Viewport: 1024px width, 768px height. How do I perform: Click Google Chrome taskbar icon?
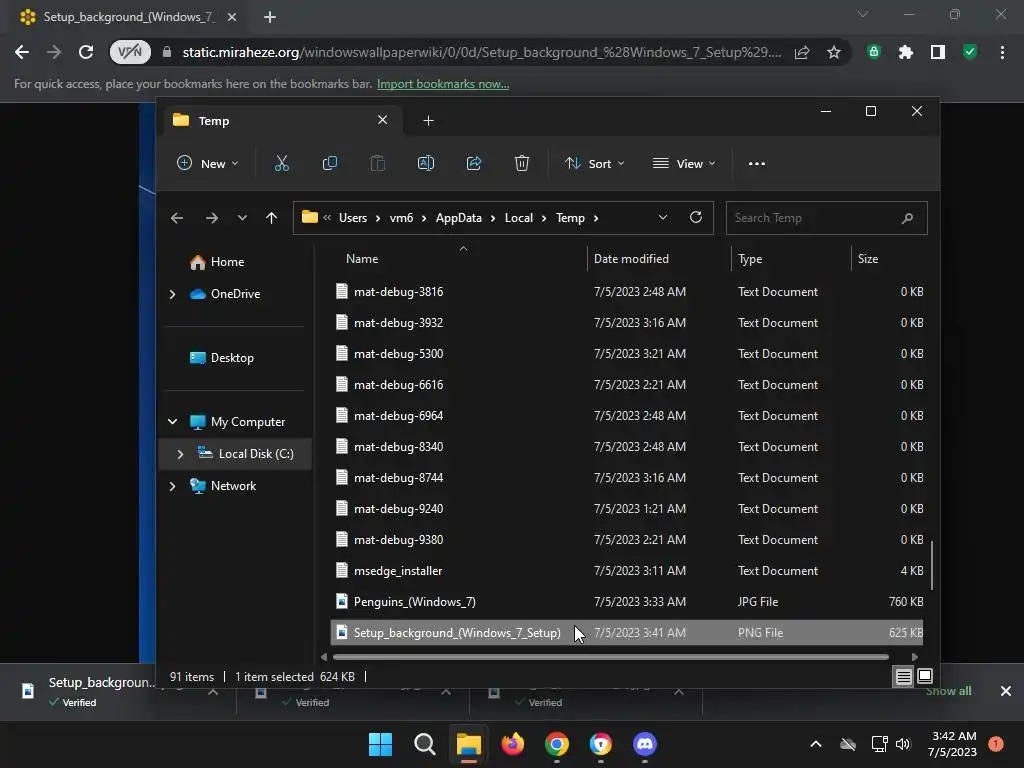pos(556,744)
